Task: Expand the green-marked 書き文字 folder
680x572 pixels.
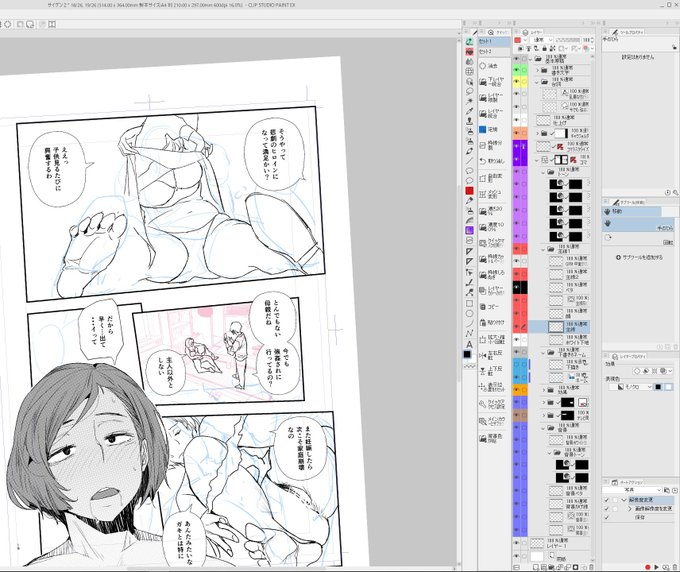Action: 537,70
